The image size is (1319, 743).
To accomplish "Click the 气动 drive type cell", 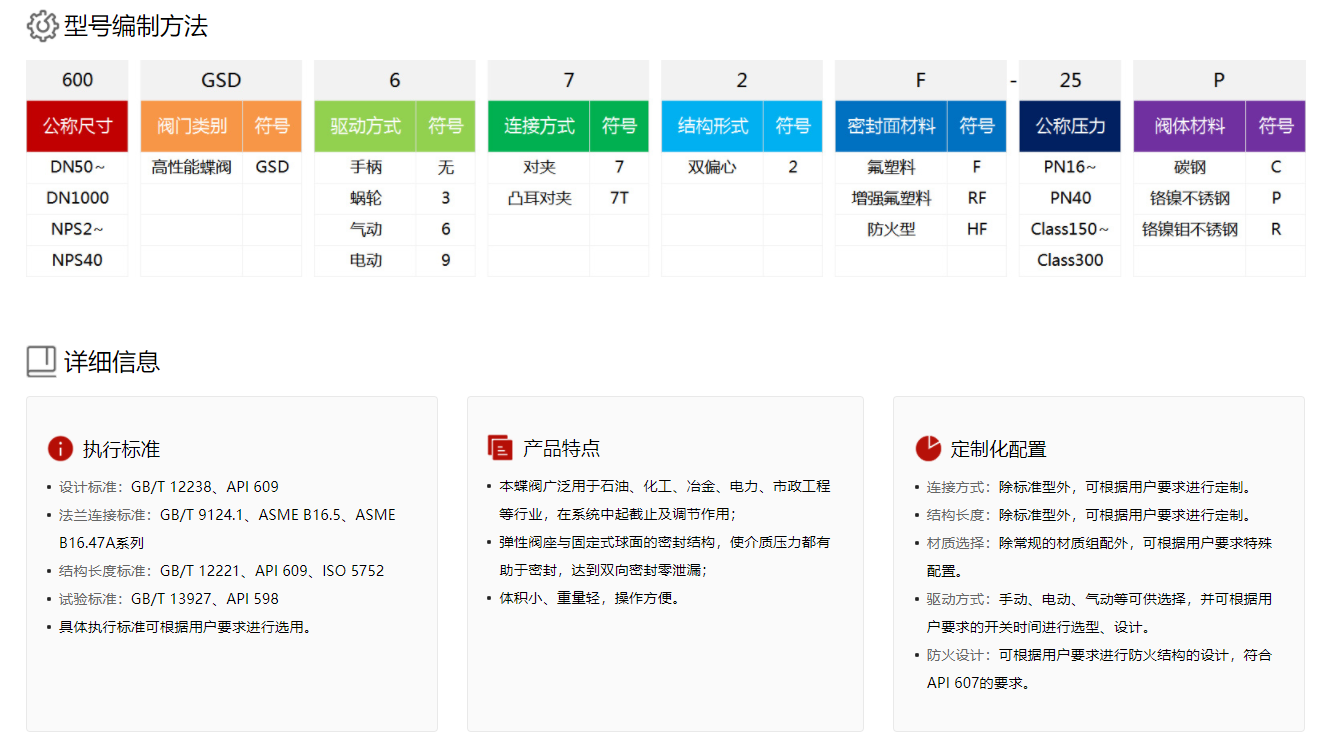I will tap(365, 229).
